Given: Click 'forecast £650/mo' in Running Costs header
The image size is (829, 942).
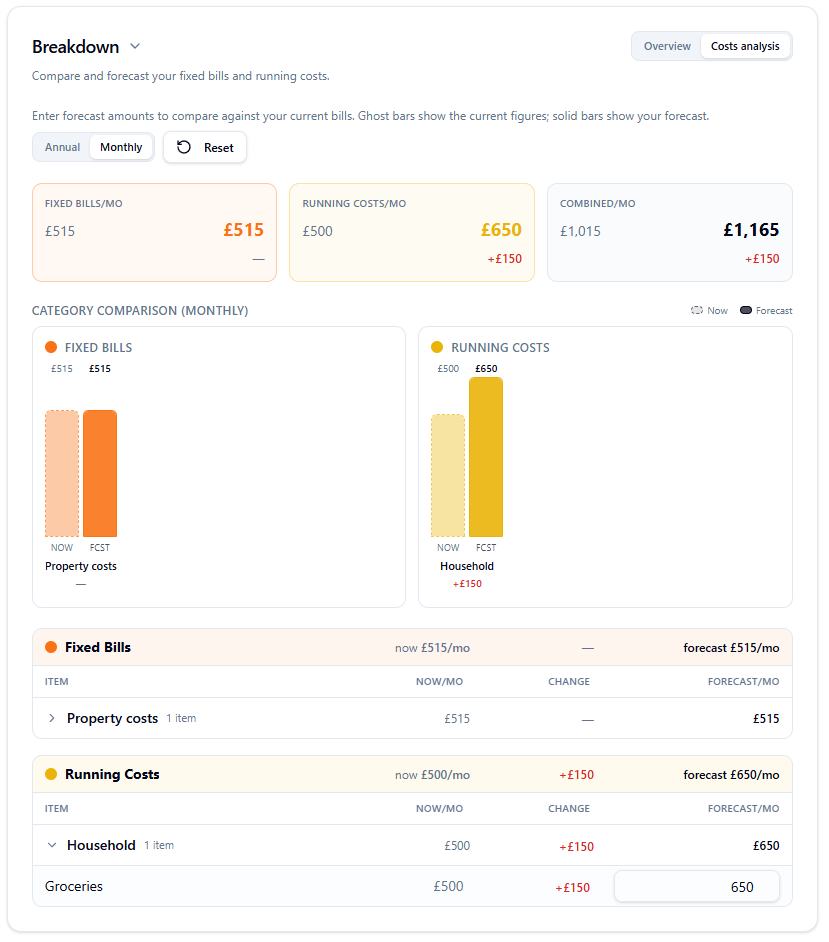Looking at the screenshot, I should (x=731, y=775).
